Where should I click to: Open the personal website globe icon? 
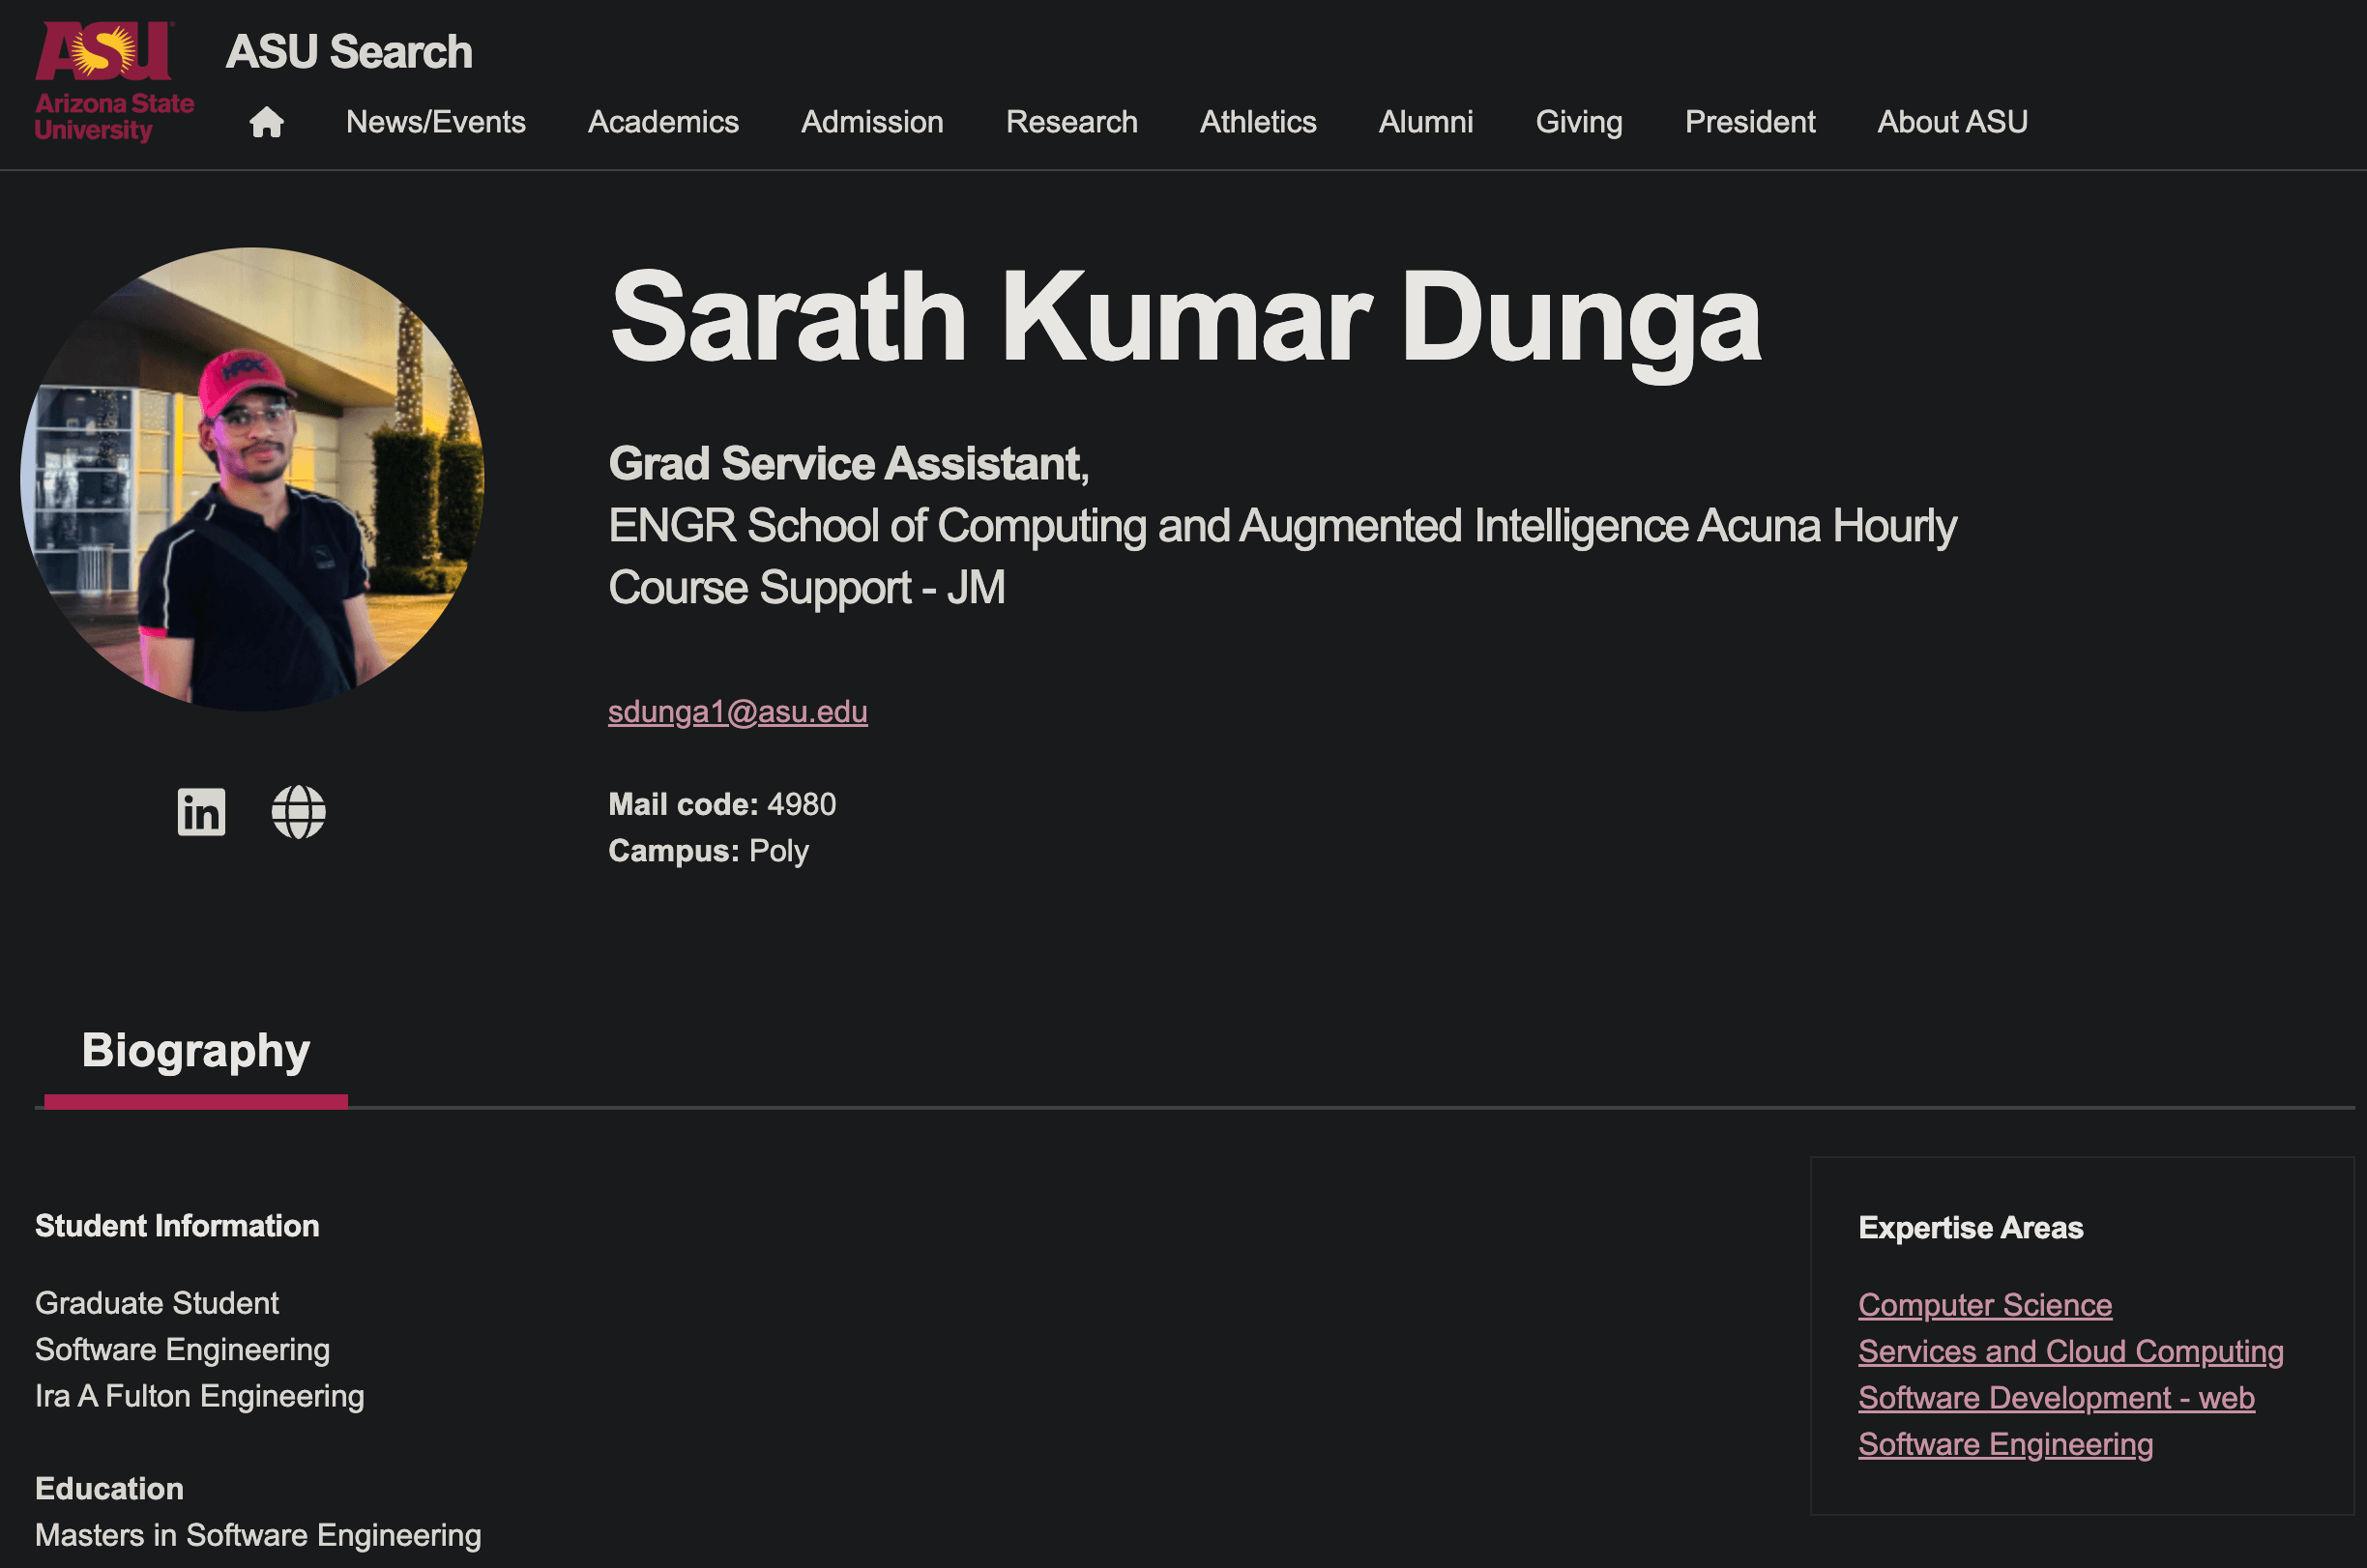point(298,811)
